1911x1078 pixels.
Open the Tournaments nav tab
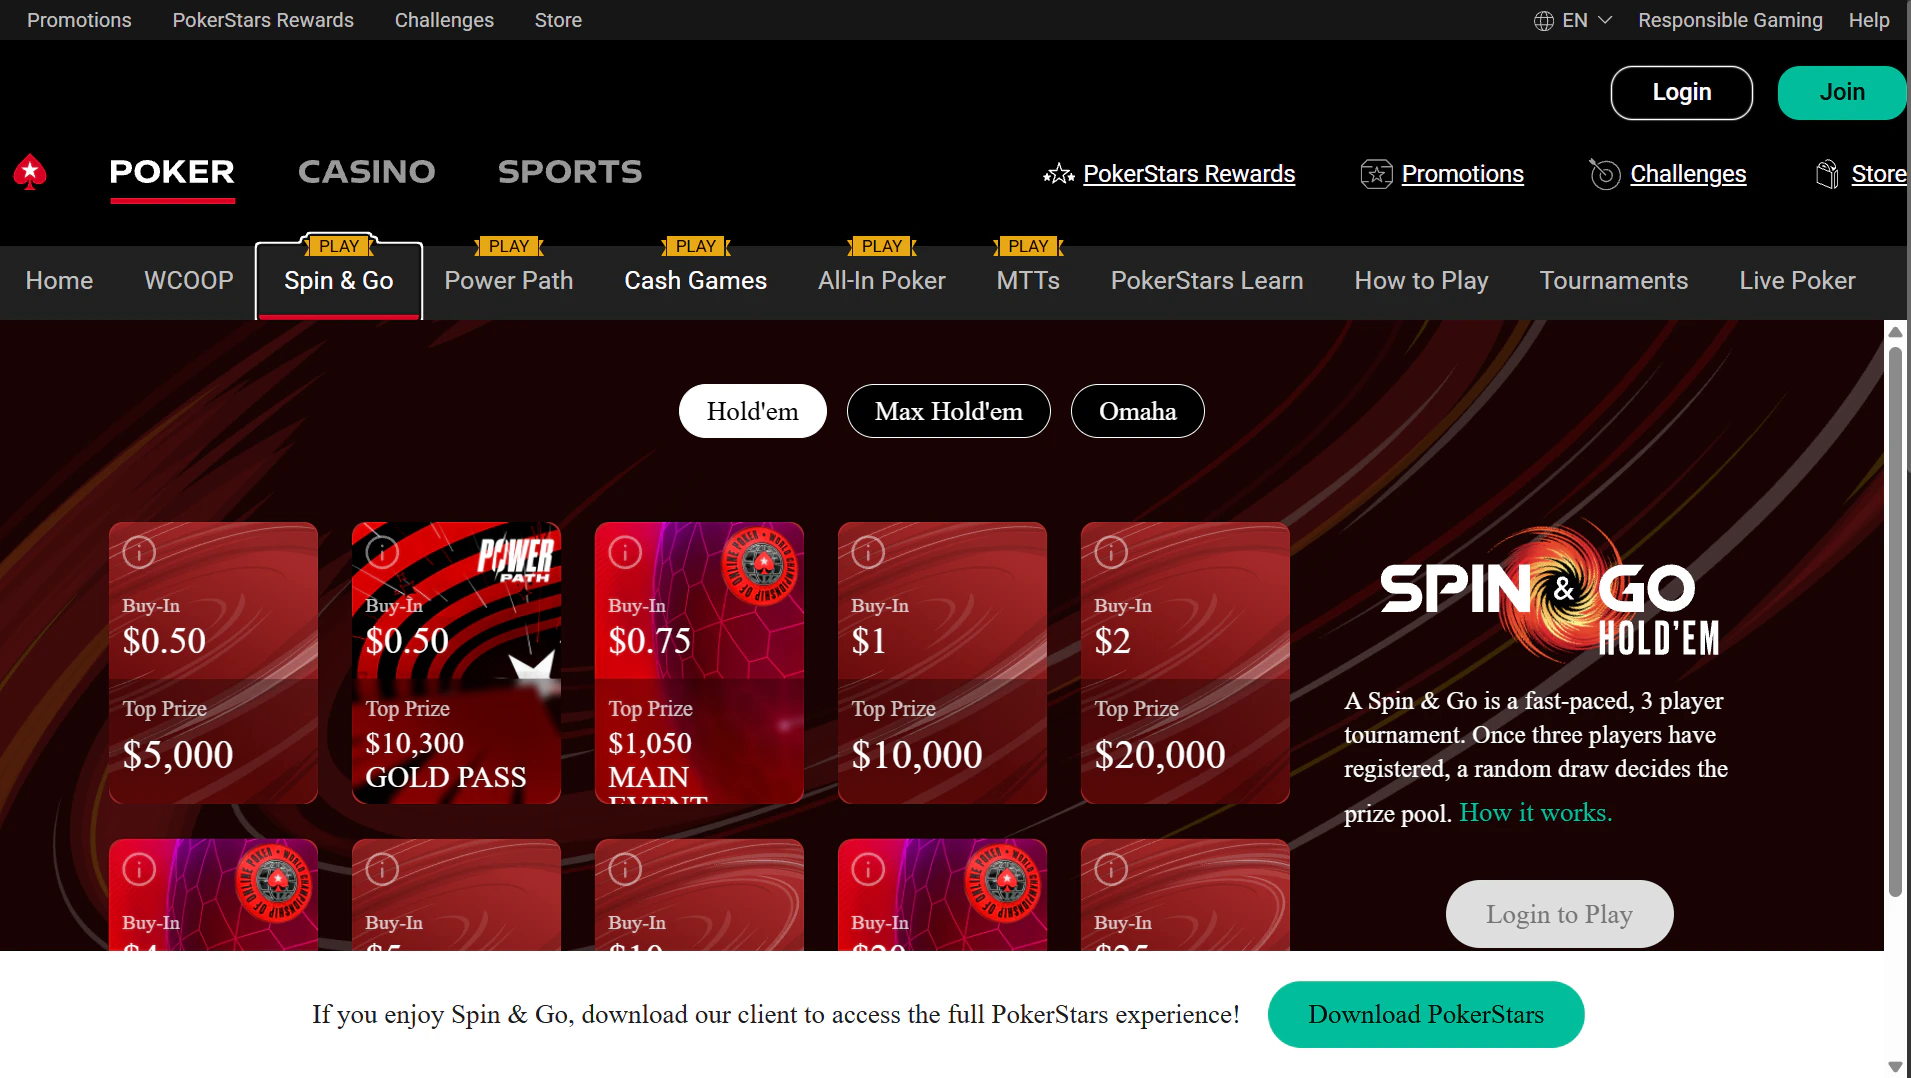pyautogui.click(x=1614, y=281)
